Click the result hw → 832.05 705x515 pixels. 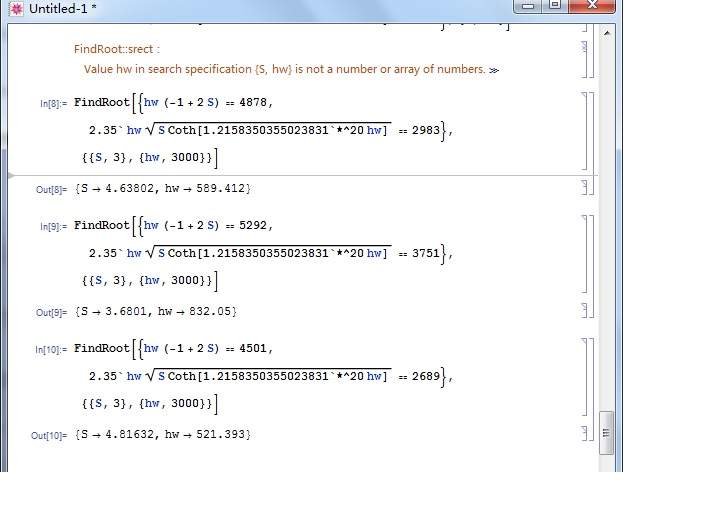[195, 311]
